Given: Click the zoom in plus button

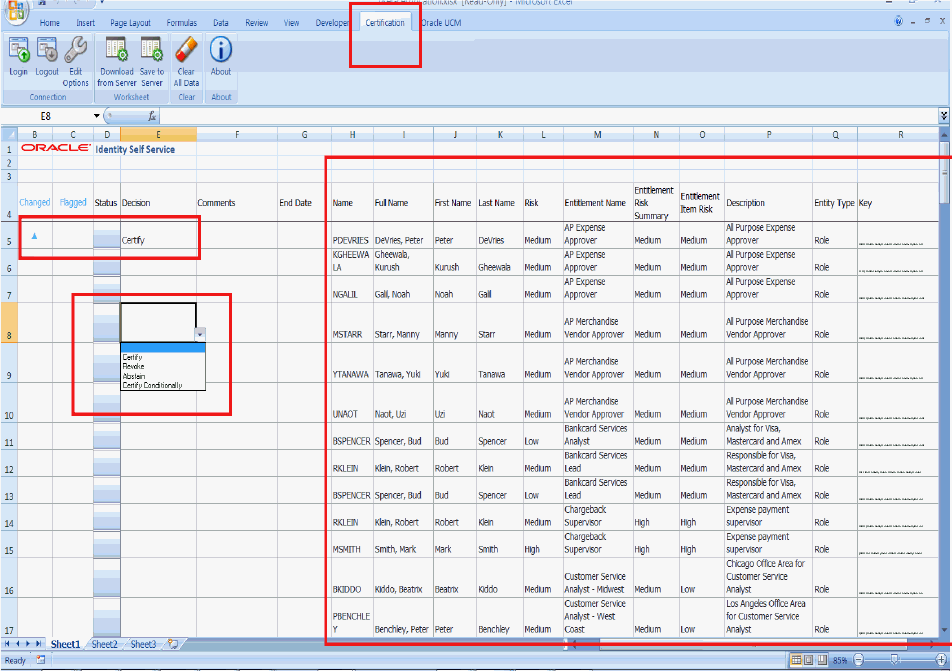Looking at the screenshot, I should point(941,660).
